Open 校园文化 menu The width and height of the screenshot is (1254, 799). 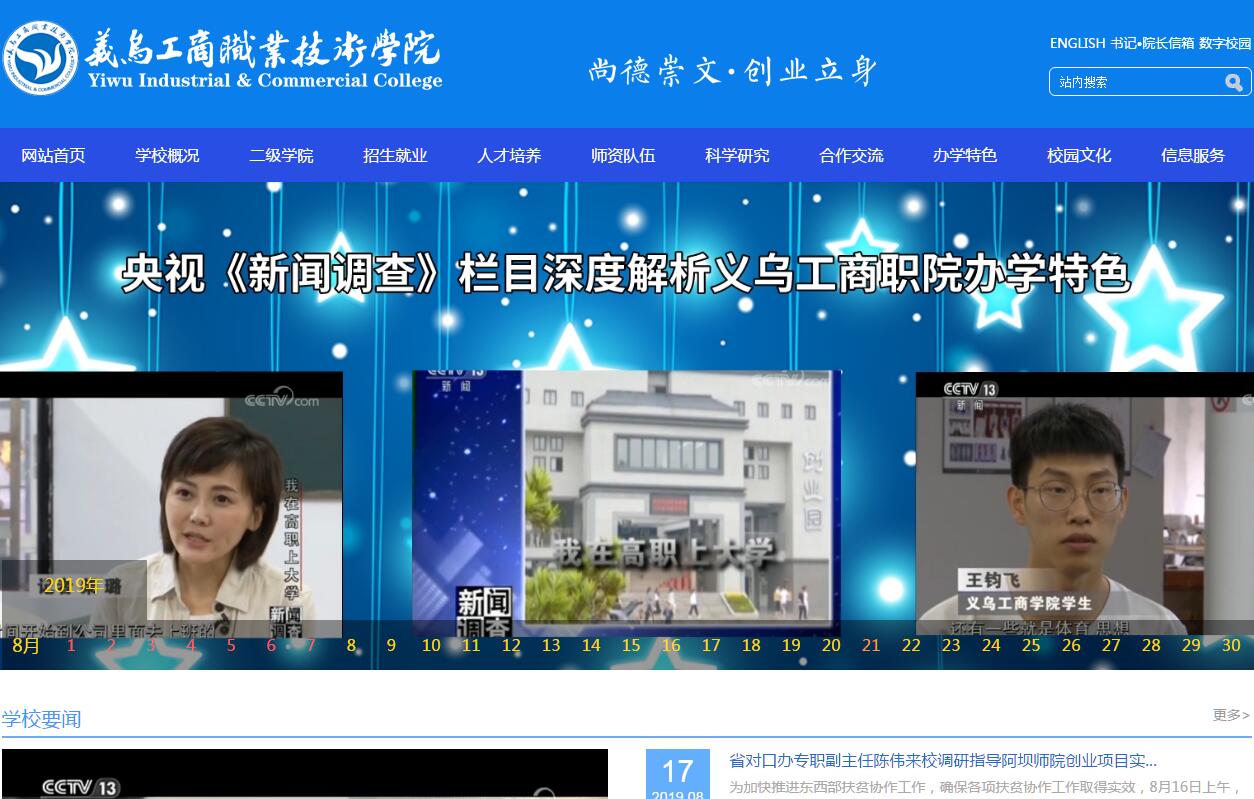1079,155
